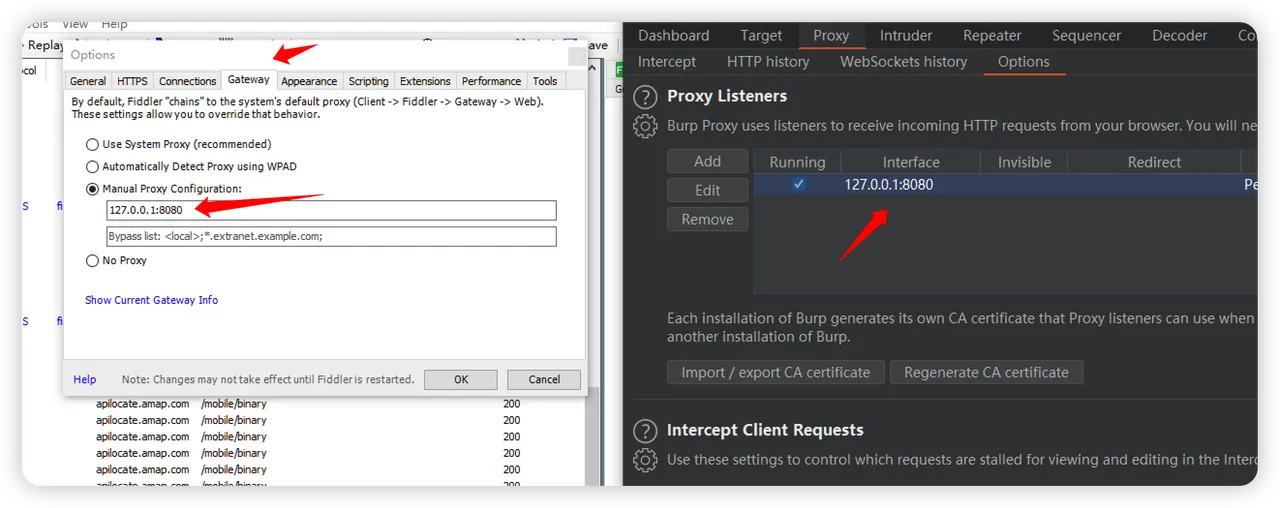
Task: Open help for Proxy Listeners section
Action: click(646, 97)
